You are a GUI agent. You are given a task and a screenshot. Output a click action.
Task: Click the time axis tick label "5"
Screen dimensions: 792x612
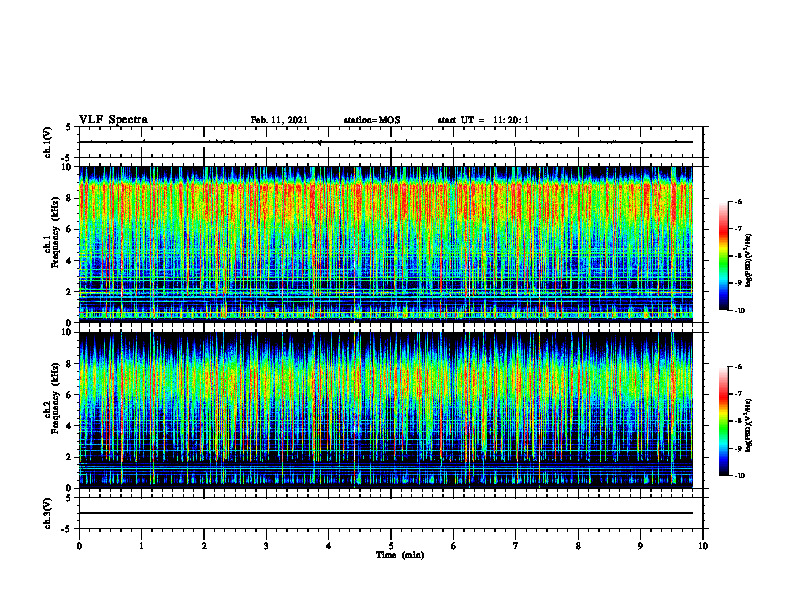tap(391, 546)
